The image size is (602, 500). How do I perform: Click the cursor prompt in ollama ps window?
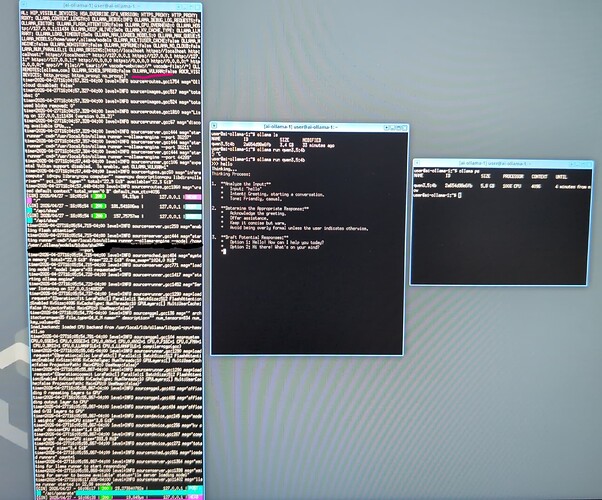(x=460, y=195)
